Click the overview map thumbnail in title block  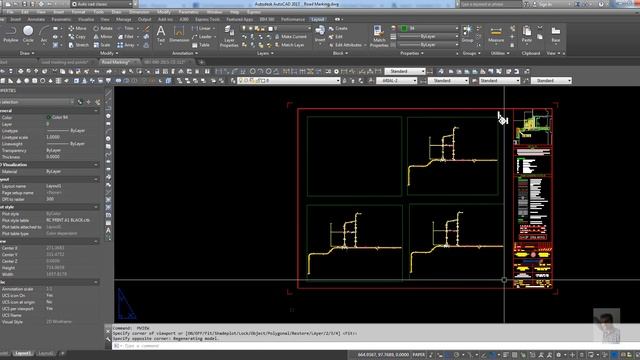point(532,126)
